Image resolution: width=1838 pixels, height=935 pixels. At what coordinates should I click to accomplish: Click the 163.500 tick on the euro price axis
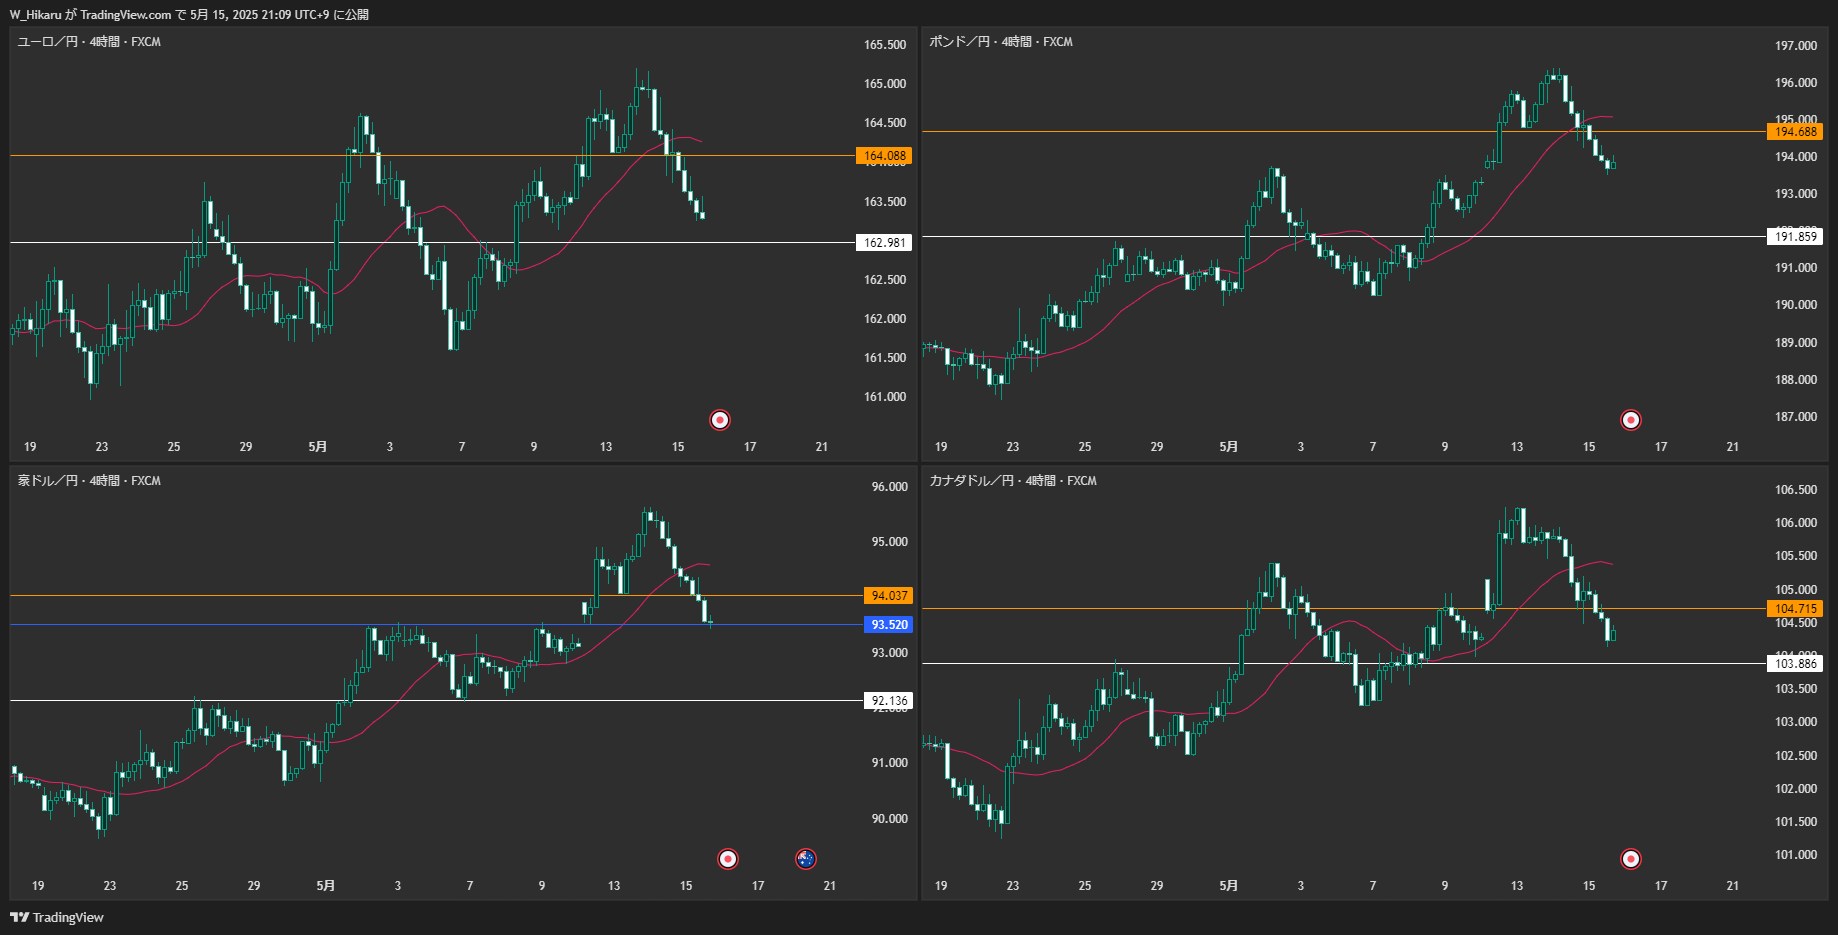pos(885,202)
